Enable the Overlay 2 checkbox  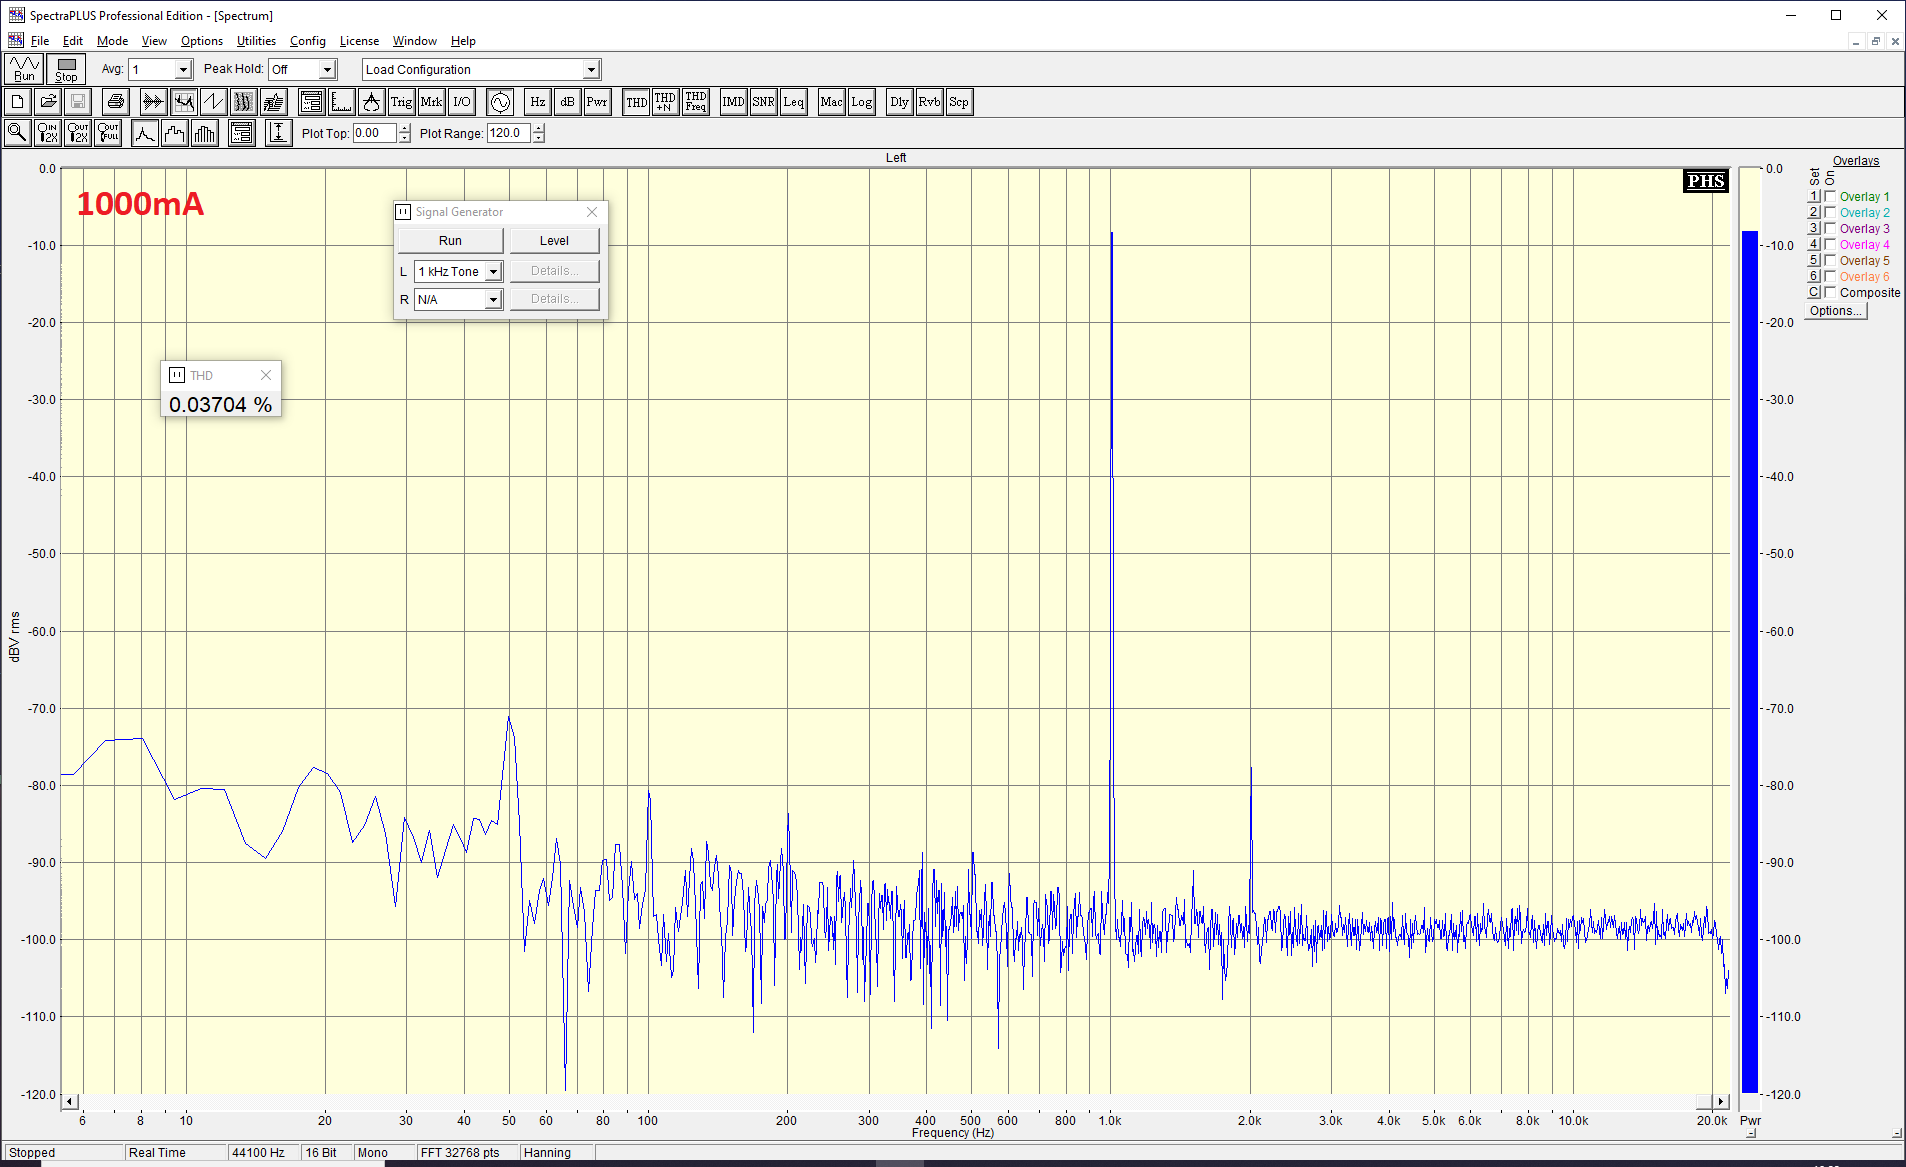pos(1830,213)
